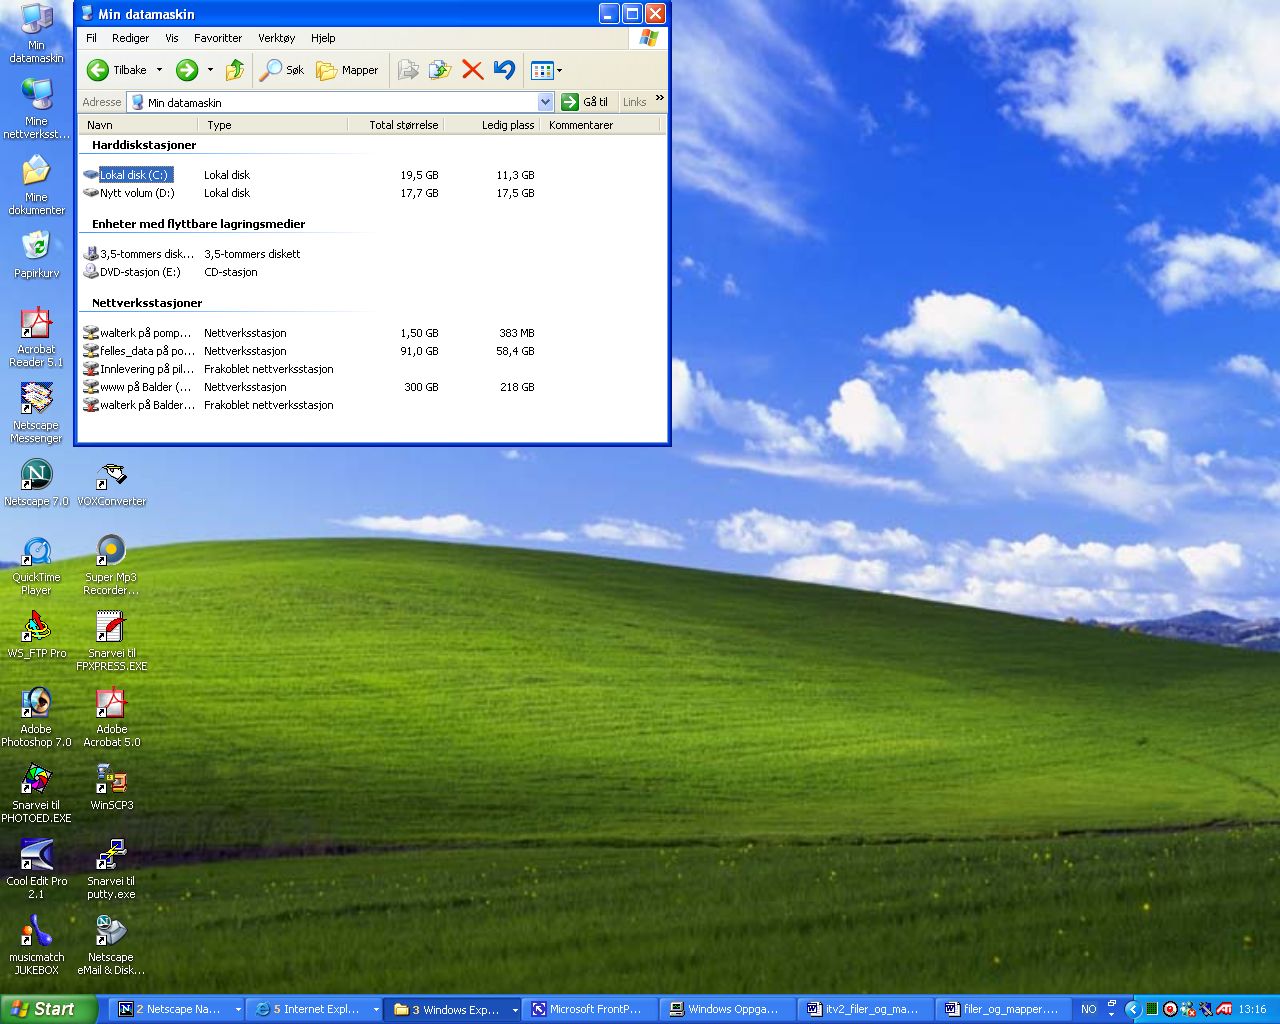Select the VOXConverter desktop icon
1280x1024 pixels.
111,483
